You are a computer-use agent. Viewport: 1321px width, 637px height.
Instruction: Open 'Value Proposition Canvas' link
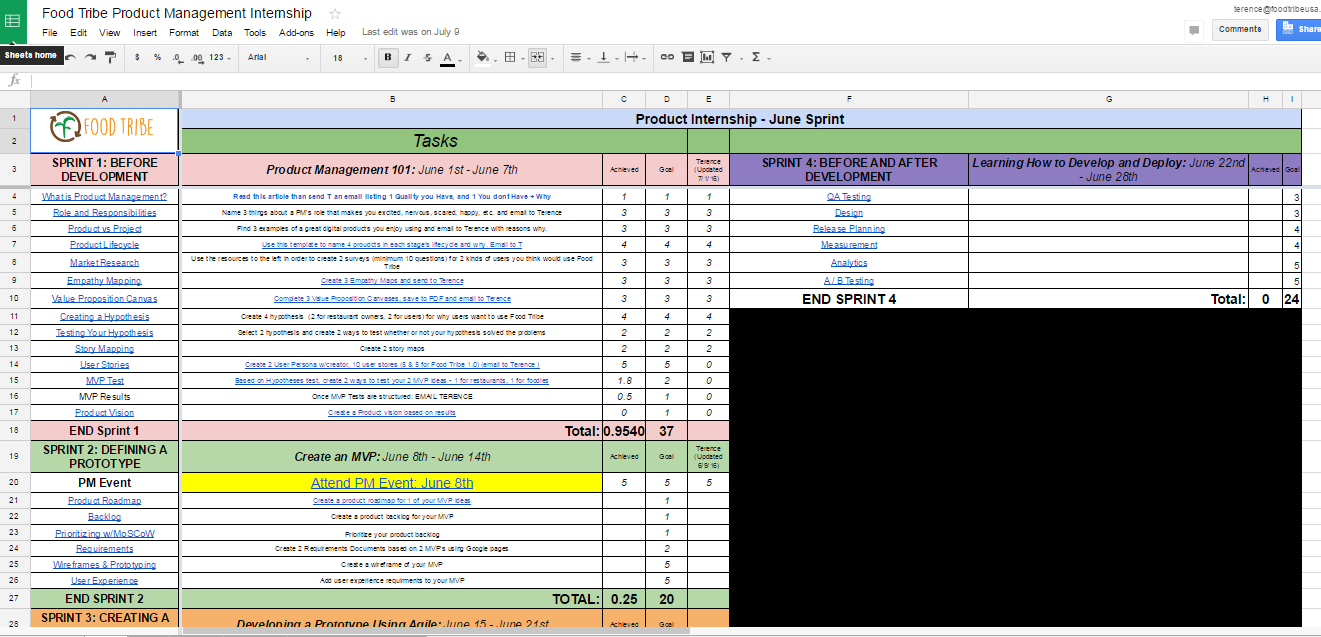105,299
